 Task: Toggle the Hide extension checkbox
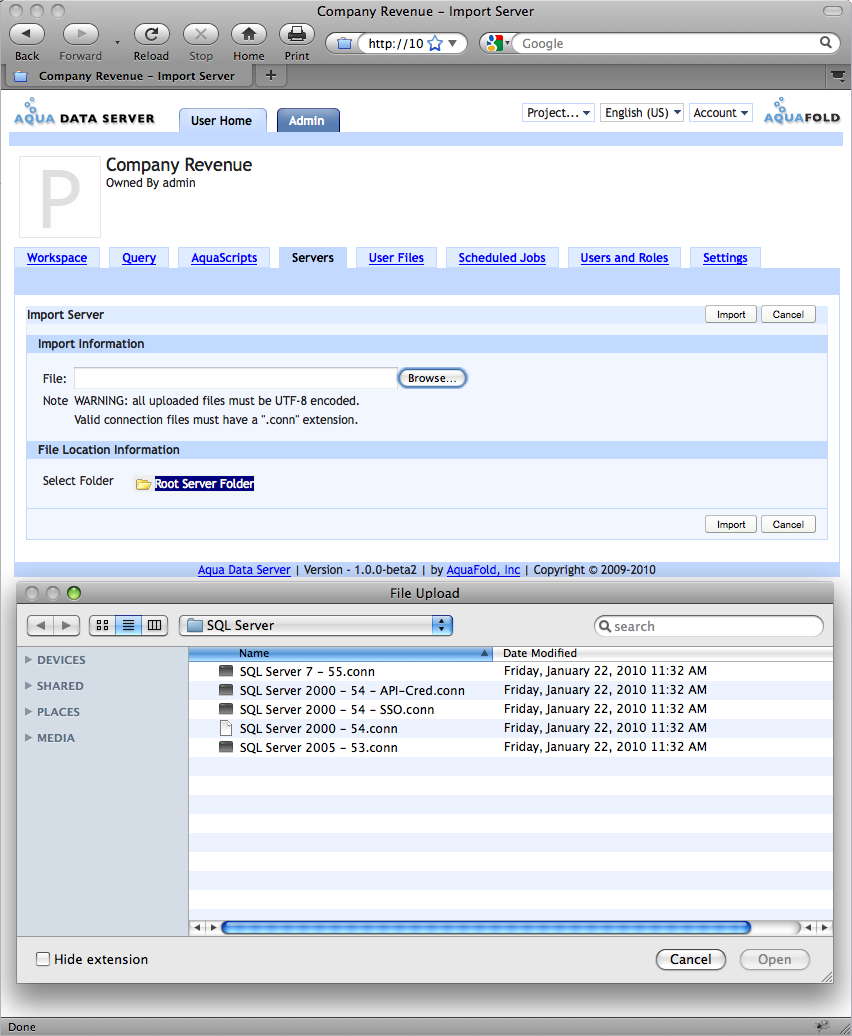pyautogui.click(x=43, y=959)
